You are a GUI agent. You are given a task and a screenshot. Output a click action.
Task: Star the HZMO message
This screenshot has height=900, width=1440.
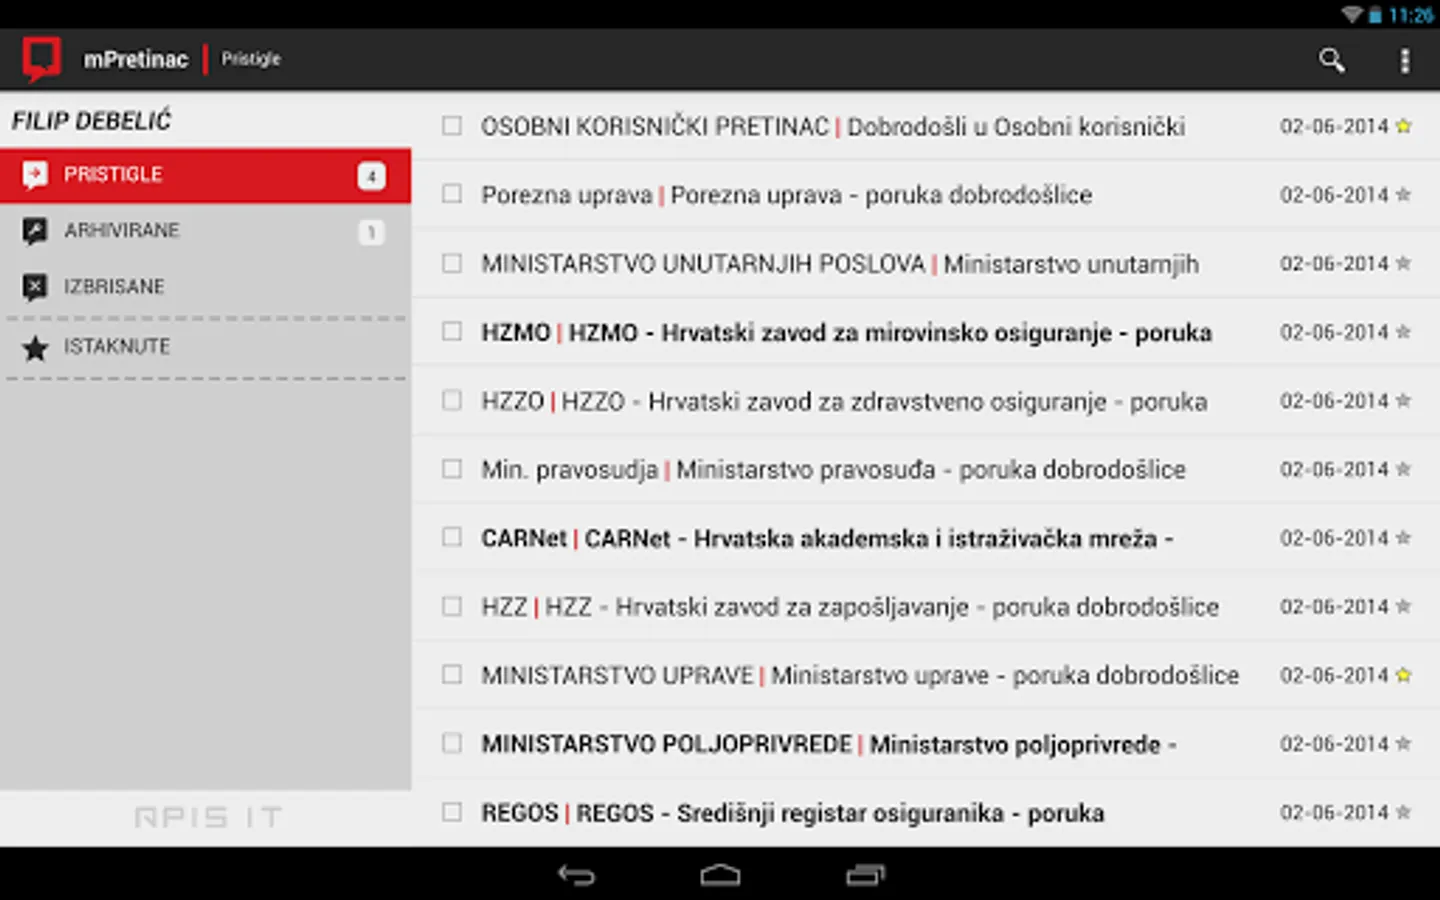(x=1403, y=331)
